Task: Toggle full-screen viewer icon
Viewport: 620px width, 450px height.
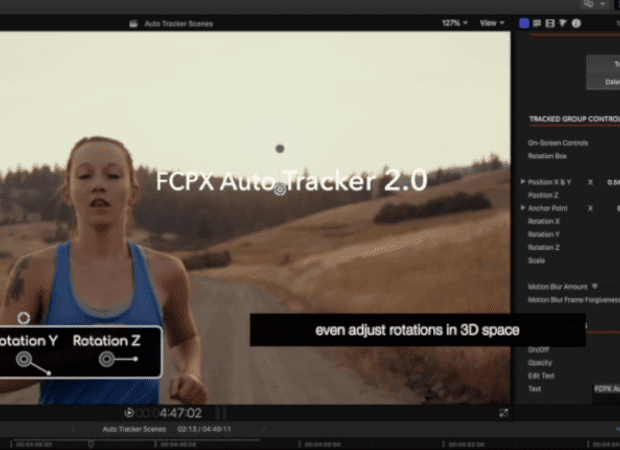Action: coord(503,413)
